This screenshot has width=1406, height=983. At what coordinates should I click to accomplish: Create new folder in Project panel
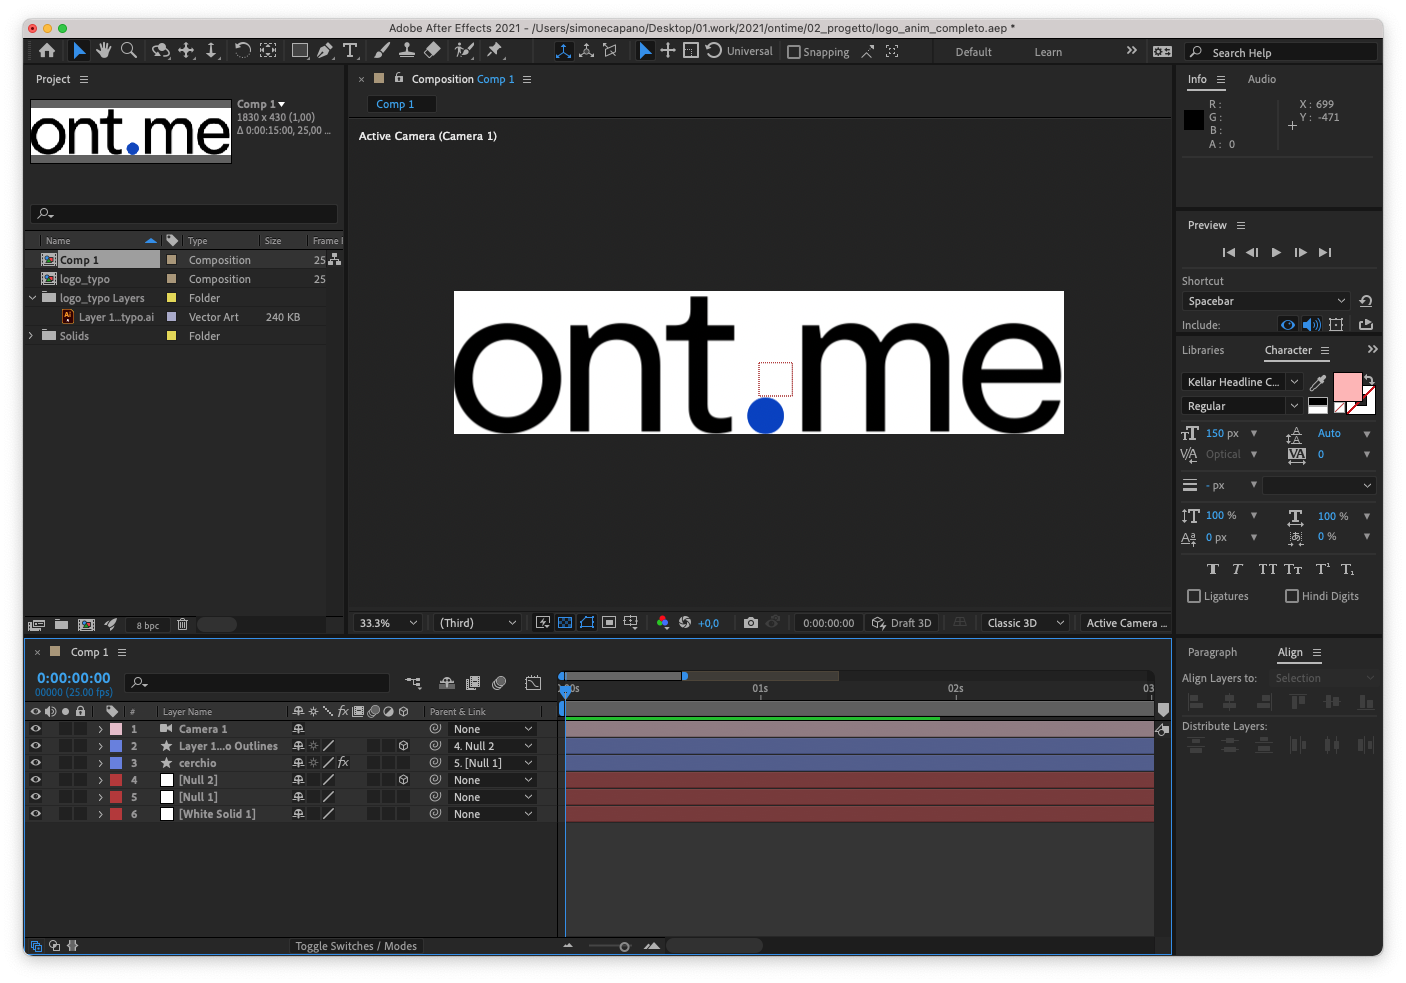pos(61,624)
